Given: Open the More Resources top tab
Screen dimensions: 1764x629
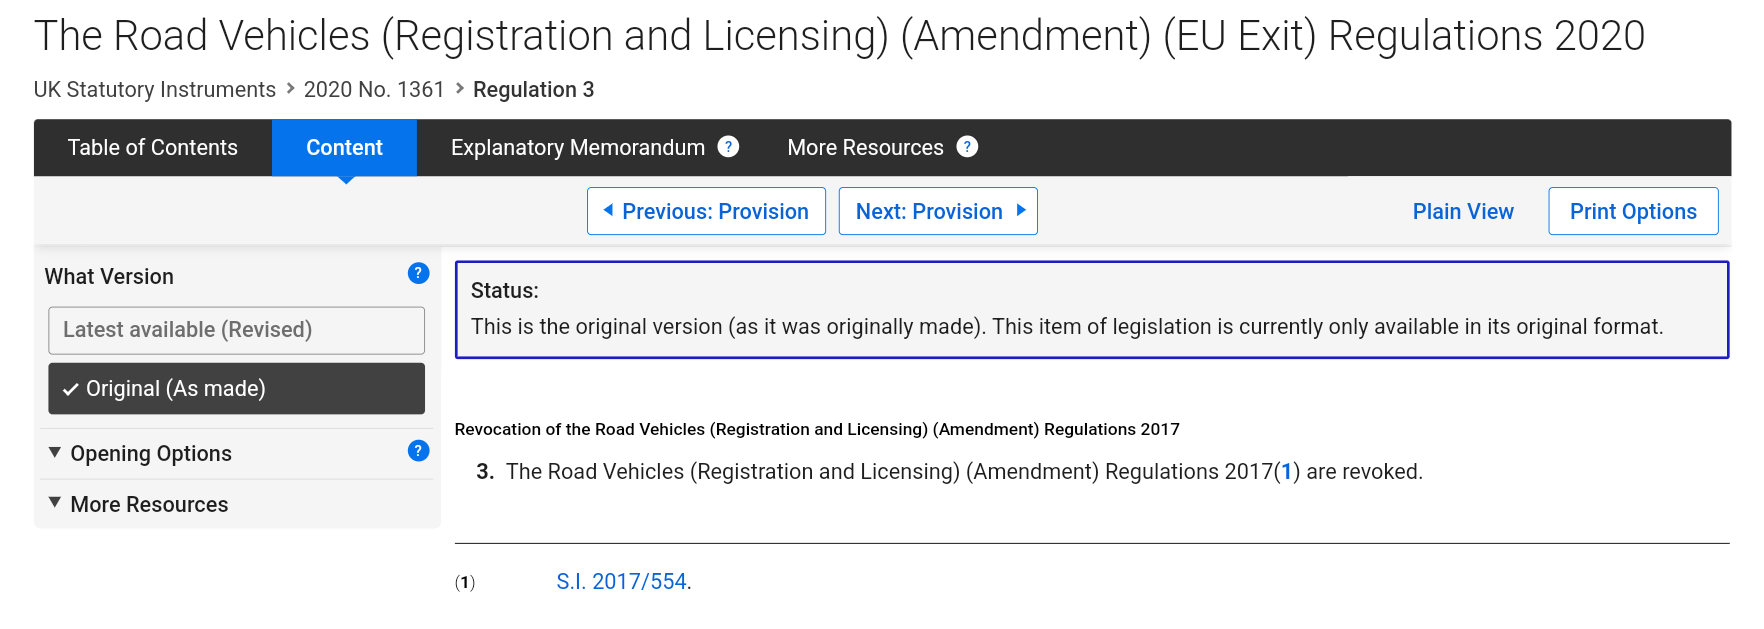Looking at the screenshot, I should click(865, 148).
